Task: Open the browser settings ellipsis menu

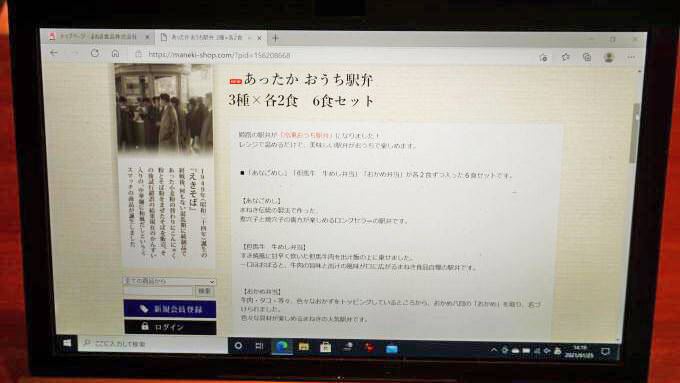Action: click(x=631, y=57)
